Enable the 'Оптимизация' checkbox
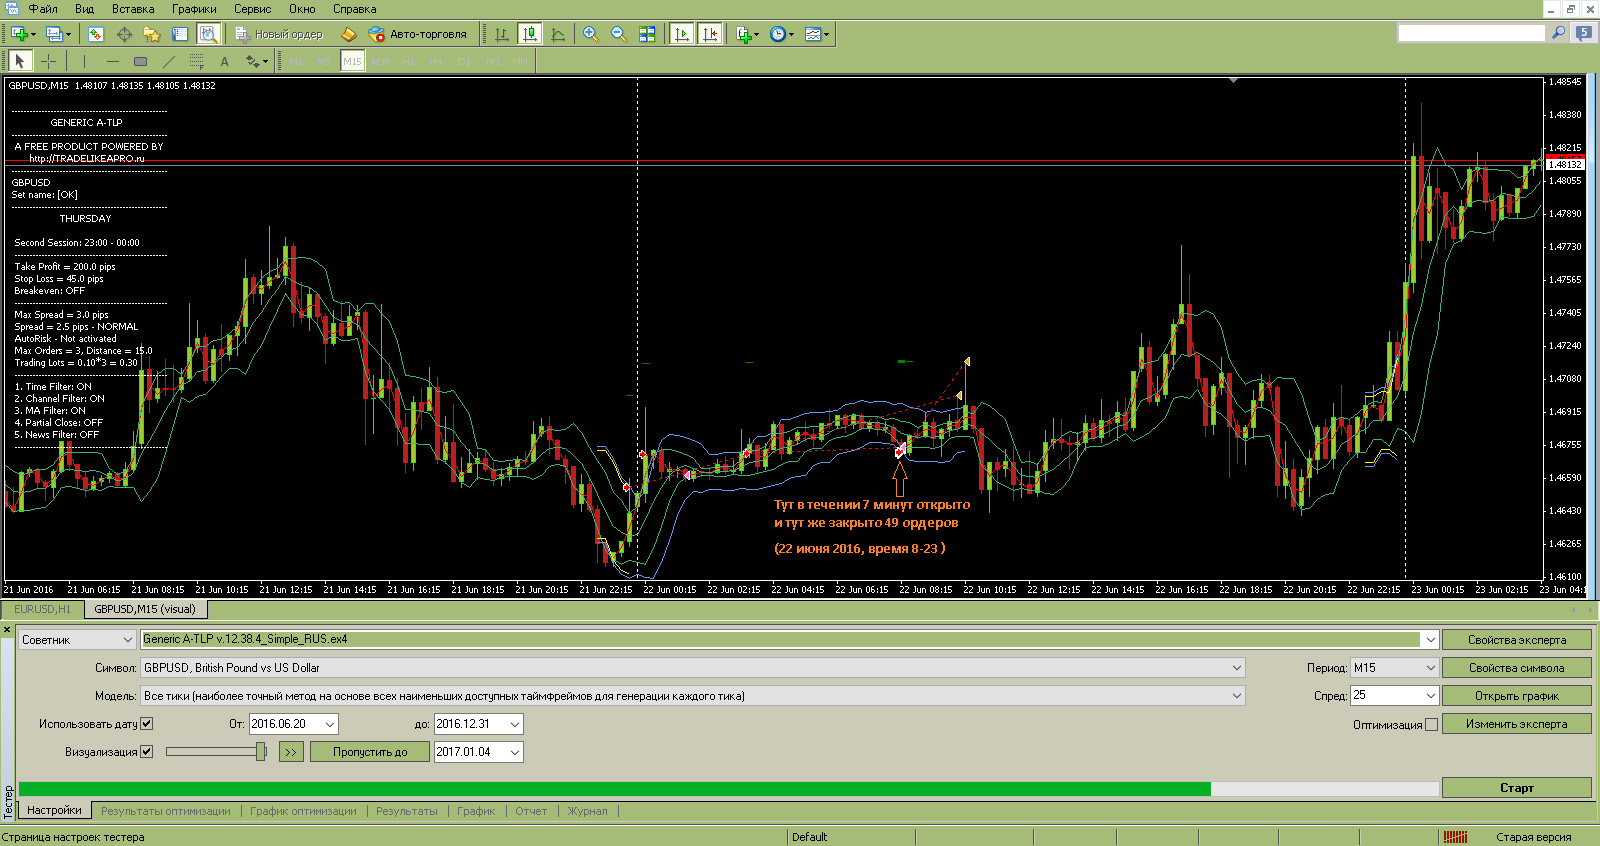 tap(1431, 724)
